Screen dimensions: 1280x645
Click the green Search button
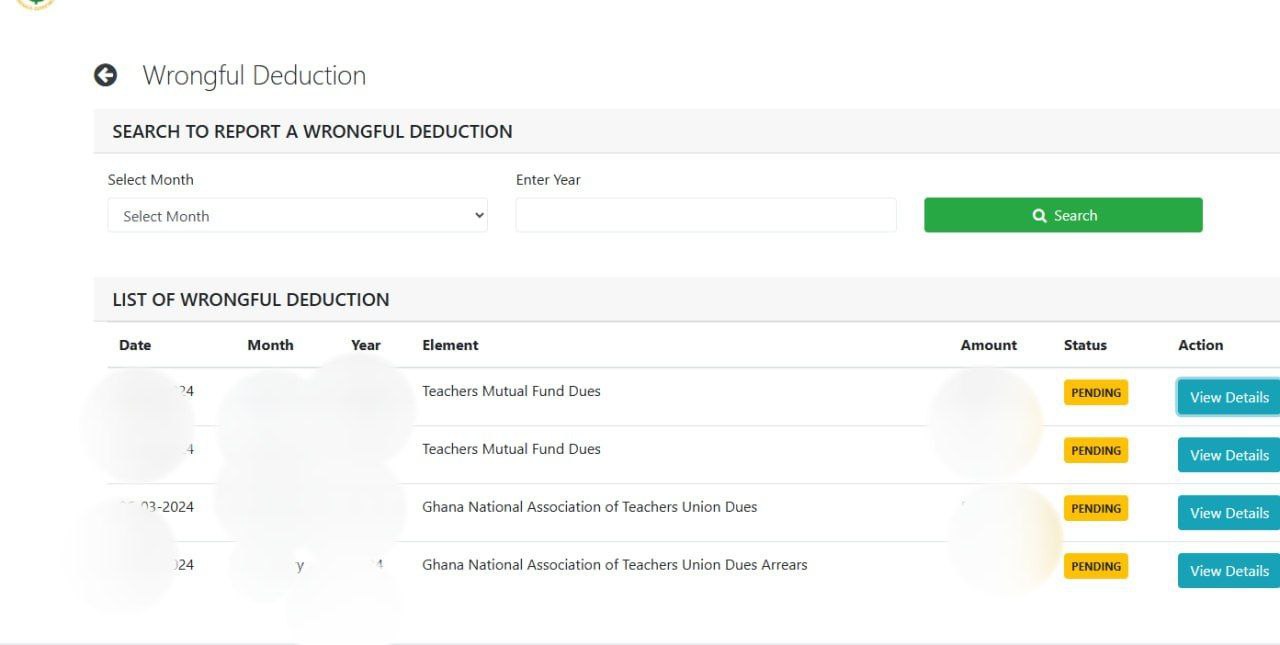click(1063, 215)
